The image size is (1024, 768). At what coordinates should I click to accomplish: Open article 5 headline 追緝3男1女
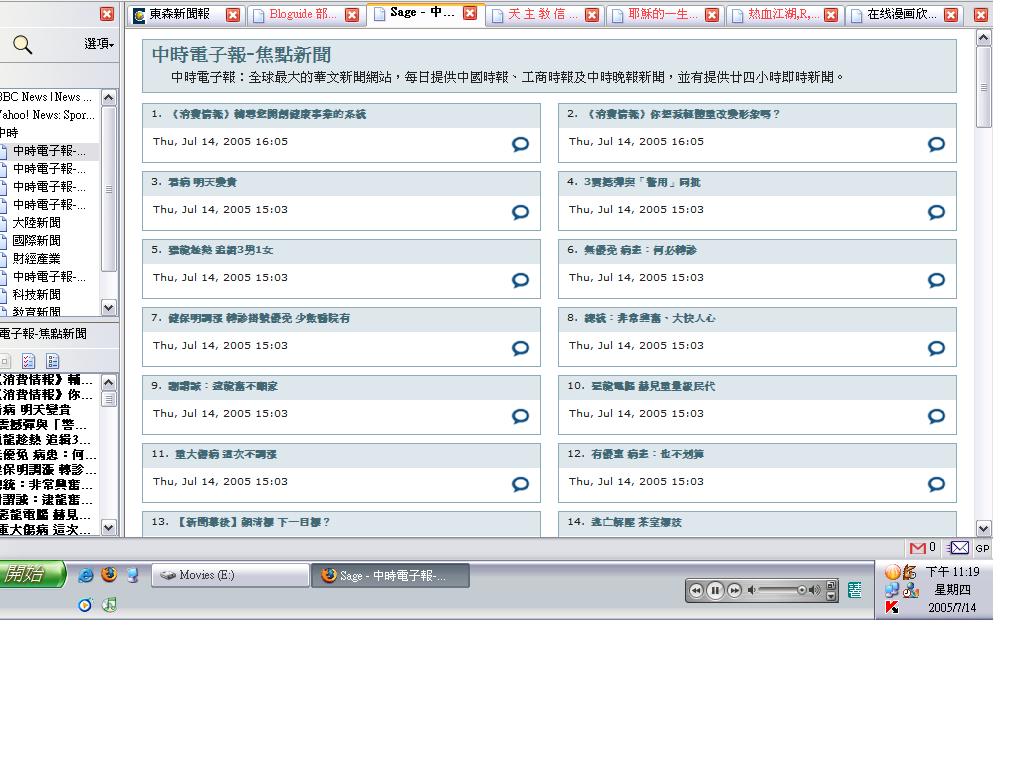tap(221, 250)
